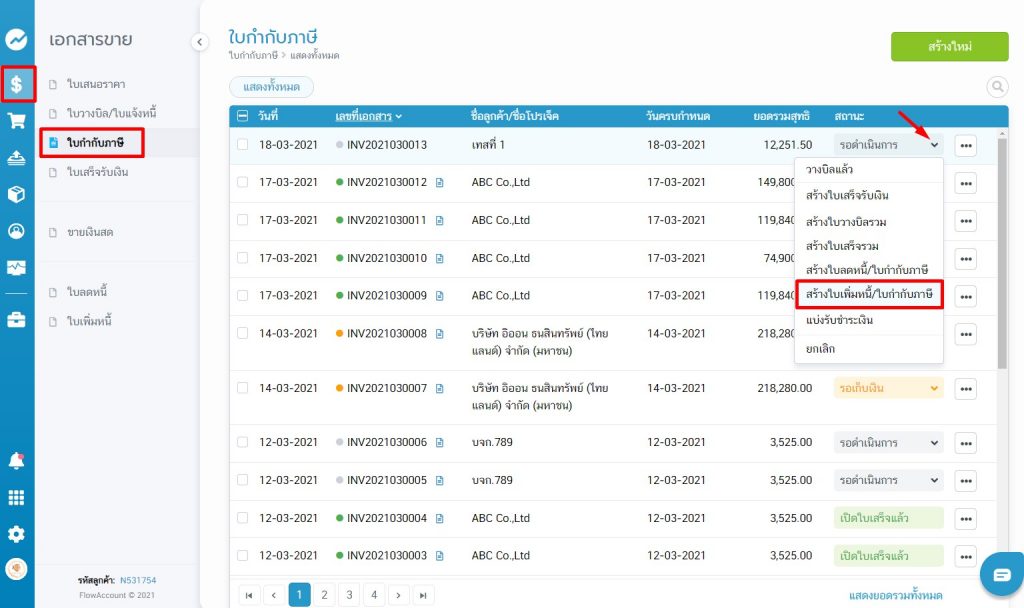This screenshot has width=1024, height=608.
Task: Open the settings gear icon
Action: (x=16, y=534)
